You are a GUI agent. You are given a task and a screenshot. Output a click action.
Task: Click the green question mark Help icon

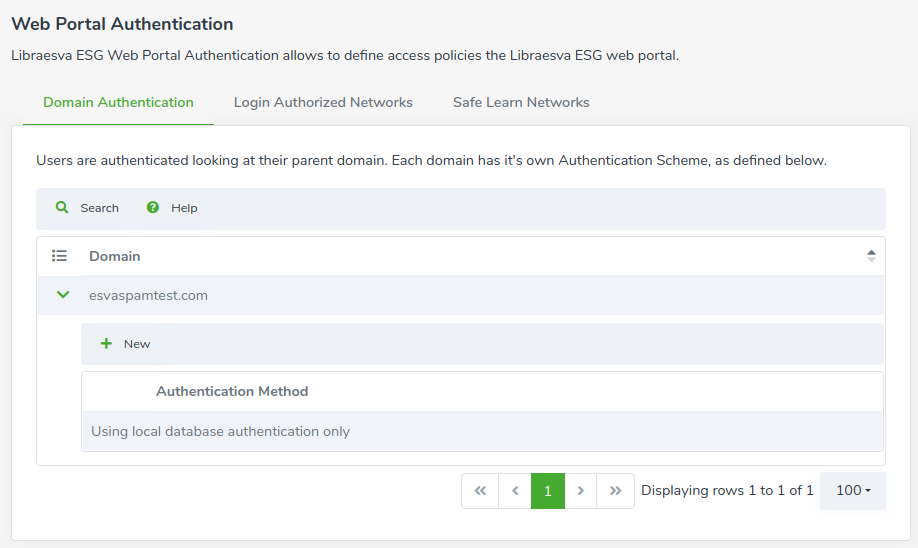coord(153,207)
